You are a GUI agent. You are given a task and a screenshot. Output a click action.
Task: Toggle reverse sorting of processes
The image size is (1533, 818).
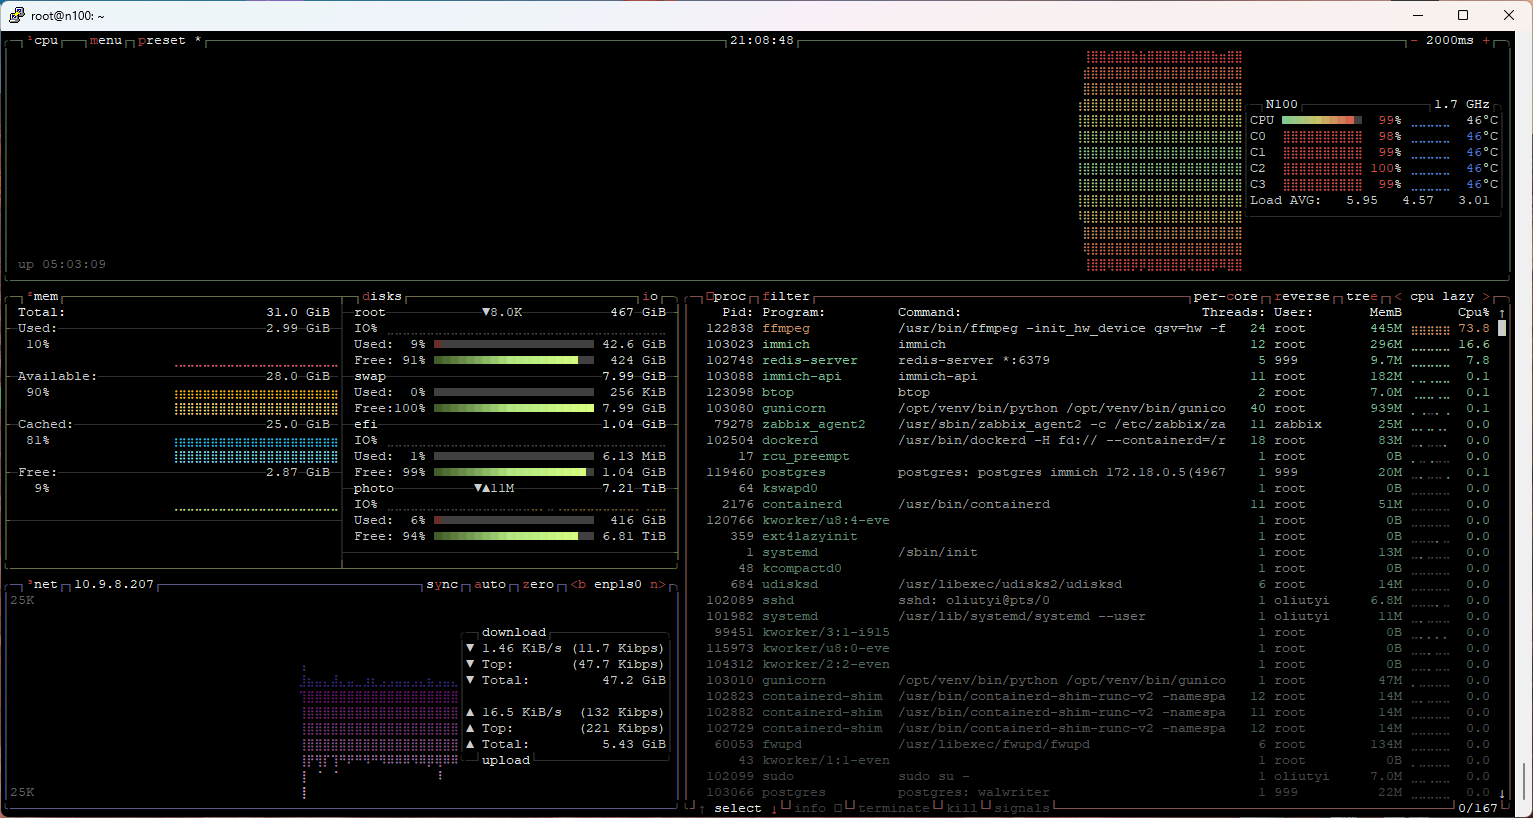(x=1302, y=297)
